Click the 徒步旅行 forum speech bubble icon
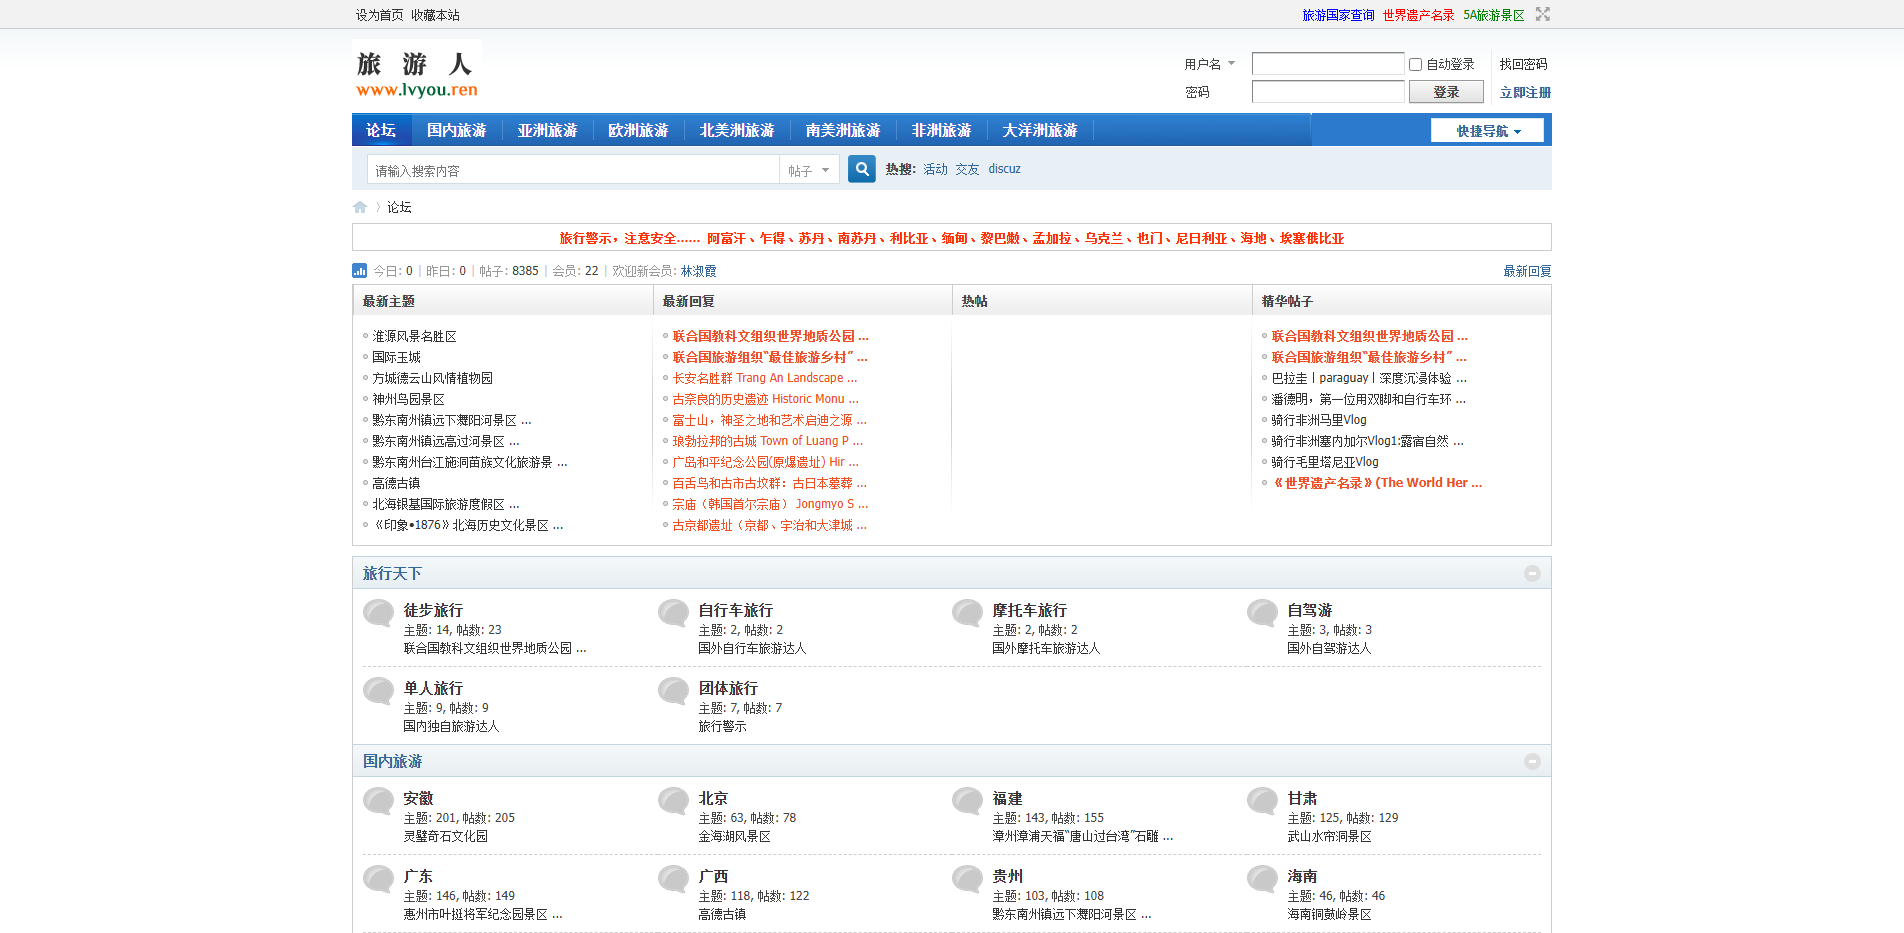The image size is (1904, 933). 378,612
